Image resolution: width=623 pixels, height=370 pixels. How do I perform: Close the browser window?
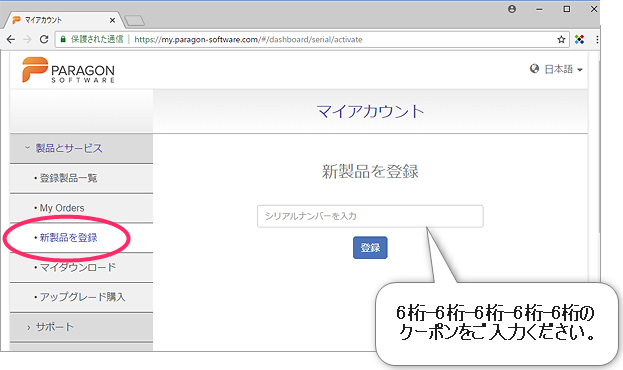tap(594, 9)
